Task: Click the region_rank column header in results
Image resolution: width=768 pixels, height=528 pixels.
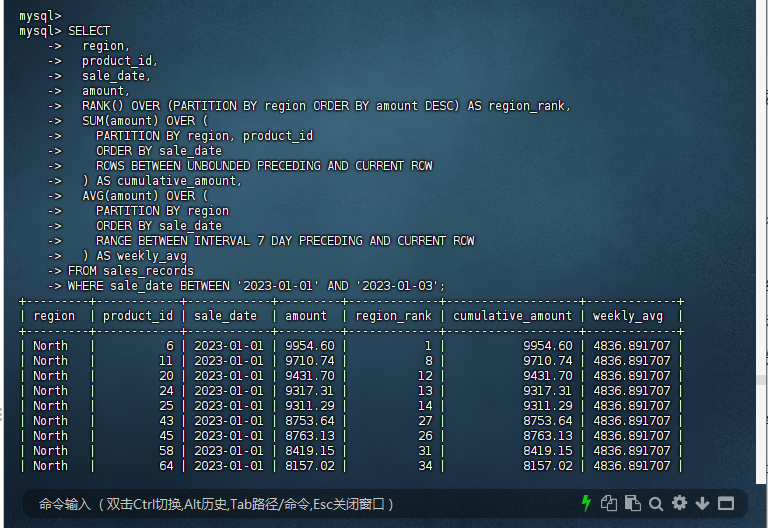Action: (x=393, y=316)
